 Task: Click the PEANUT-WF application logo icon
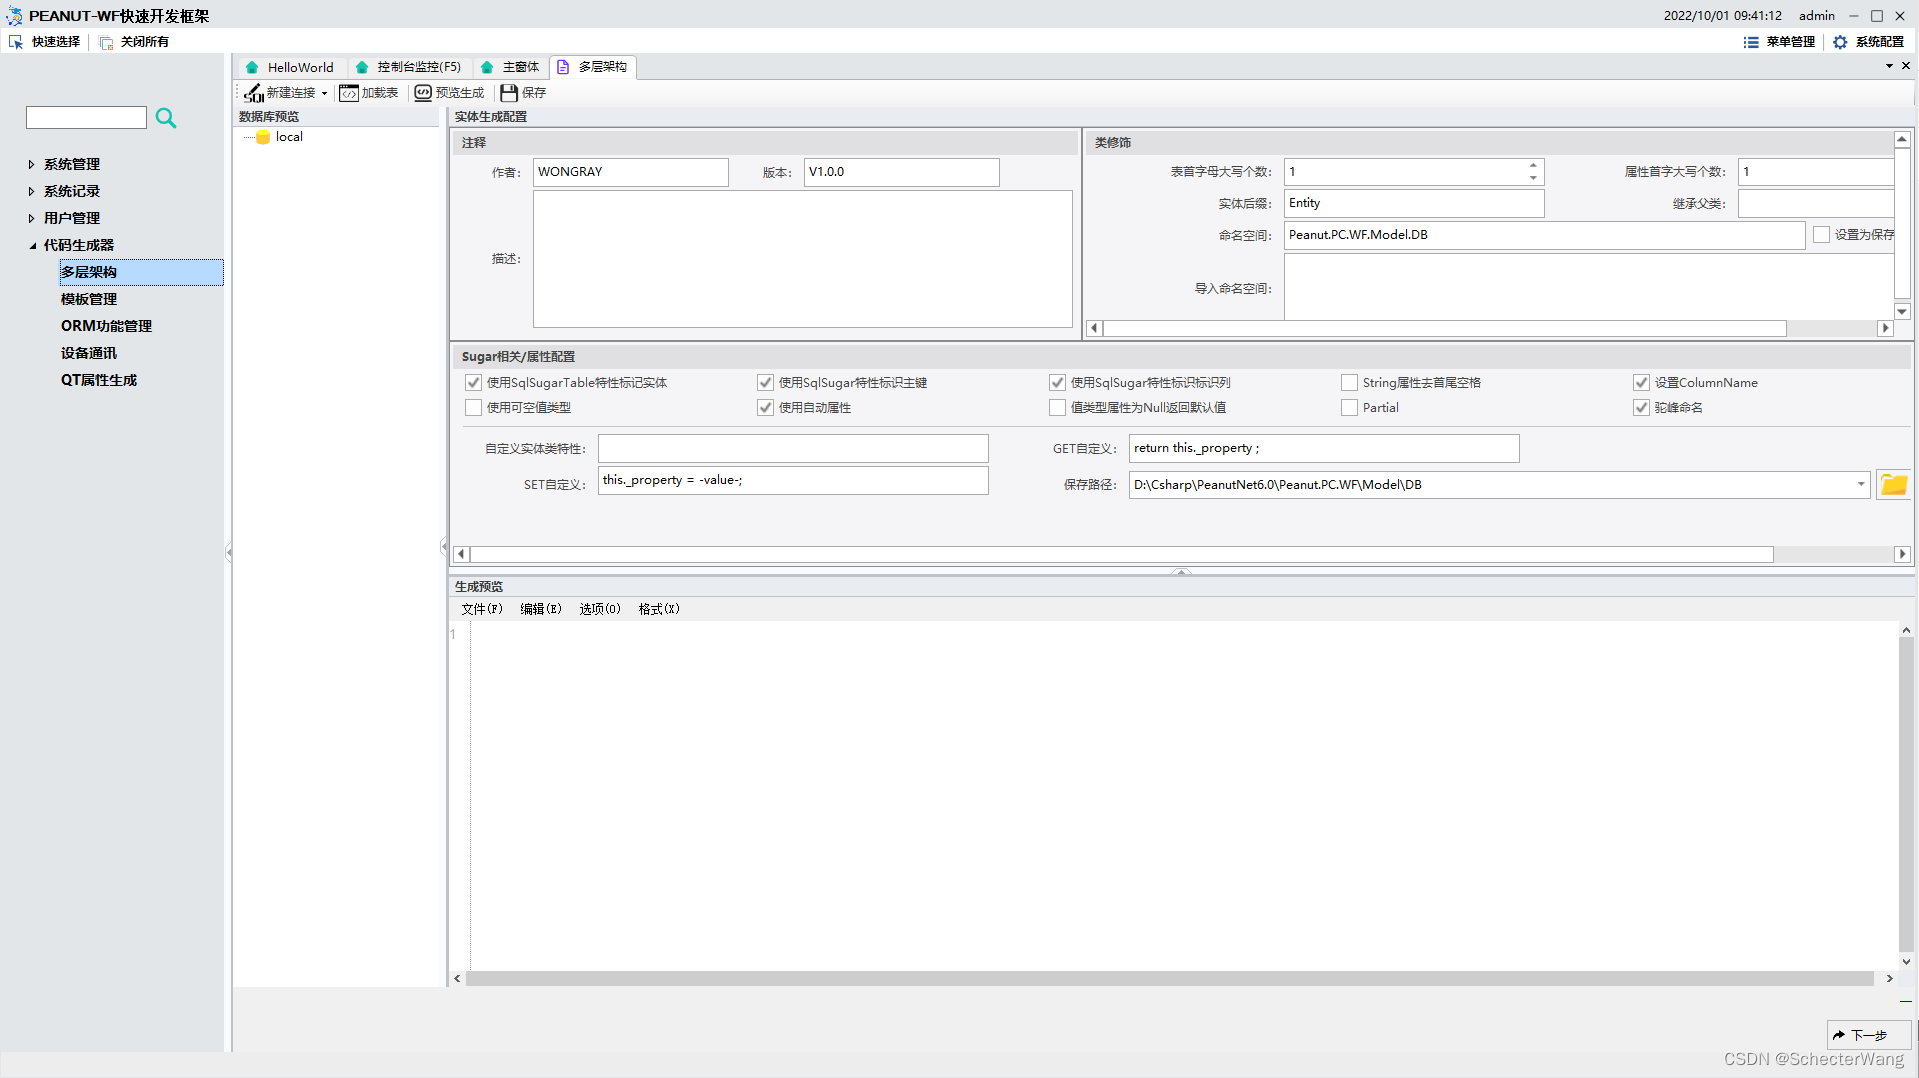click(14, 16)
